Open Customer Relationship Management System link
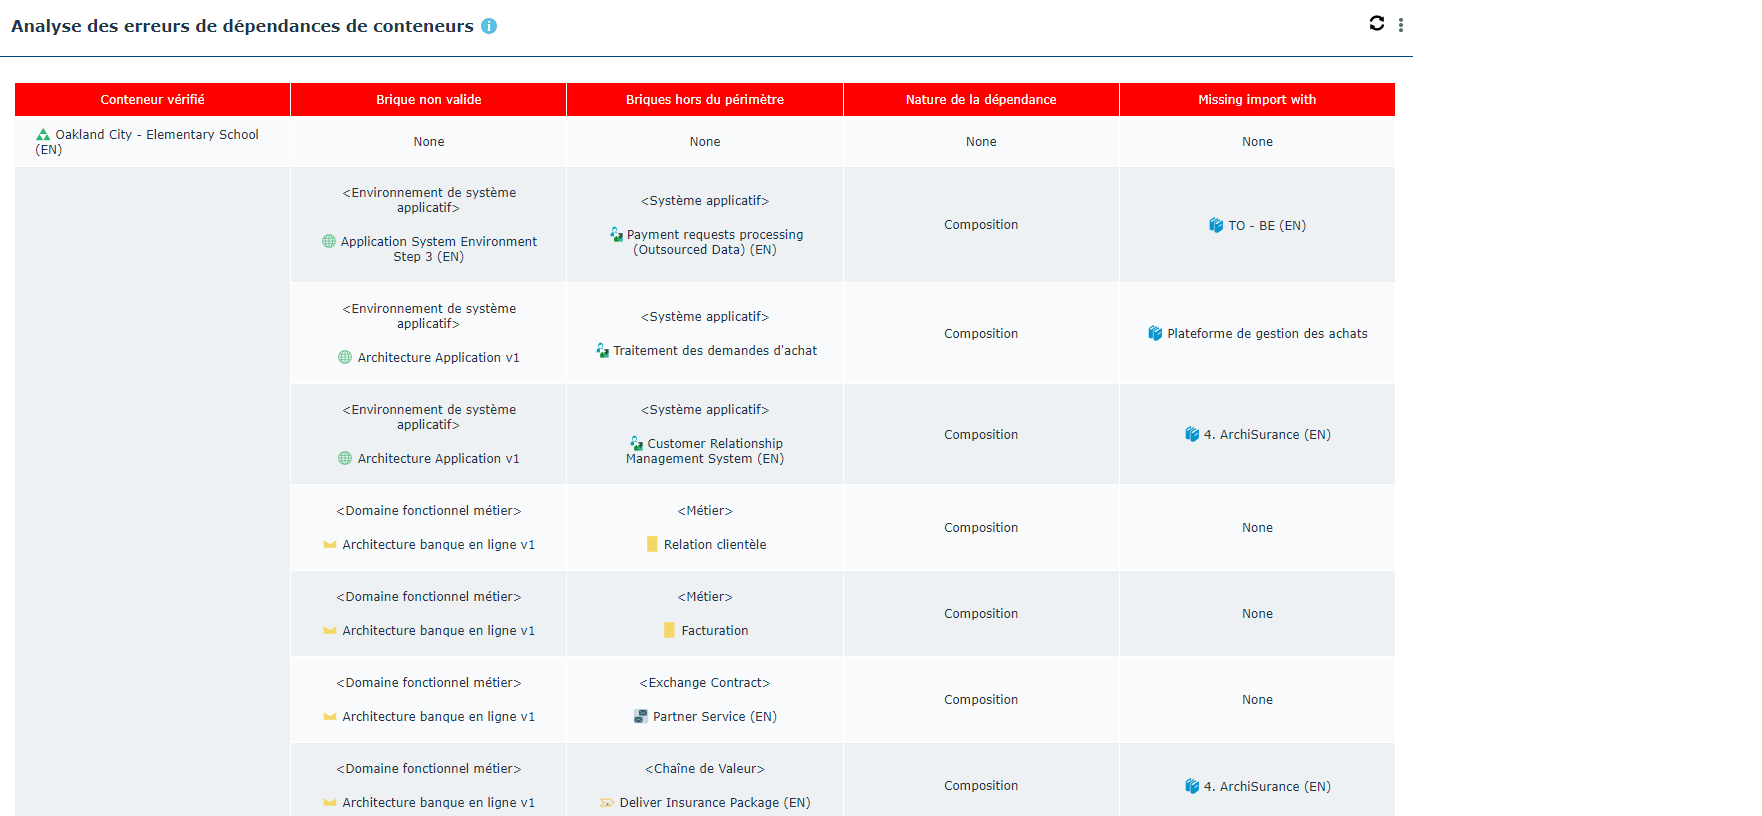Image resolution: width=1762 pixels, height=816 pixels. [x=714, y=443]
